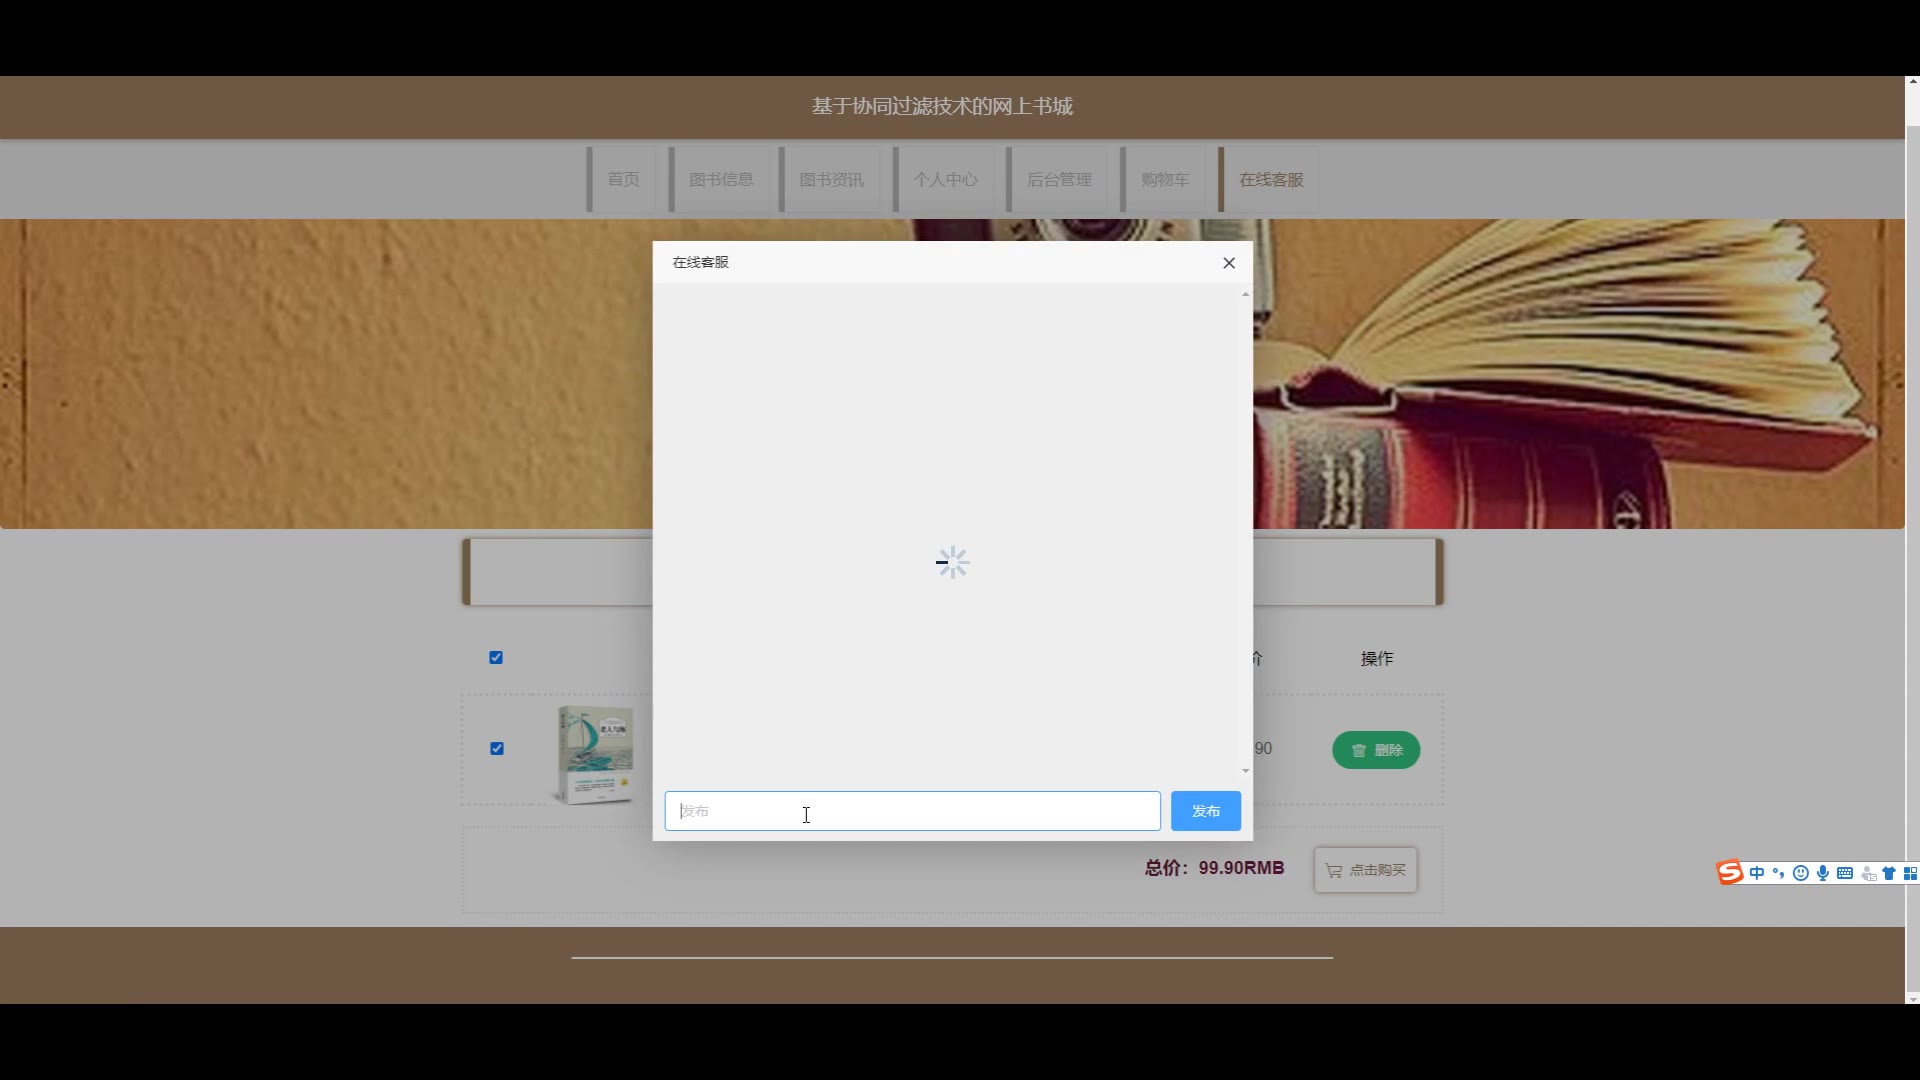The height and width of the screenshot is (1080, 1920).
Task: Uncheck the book item checkbox in cart row
Action: 497,748
